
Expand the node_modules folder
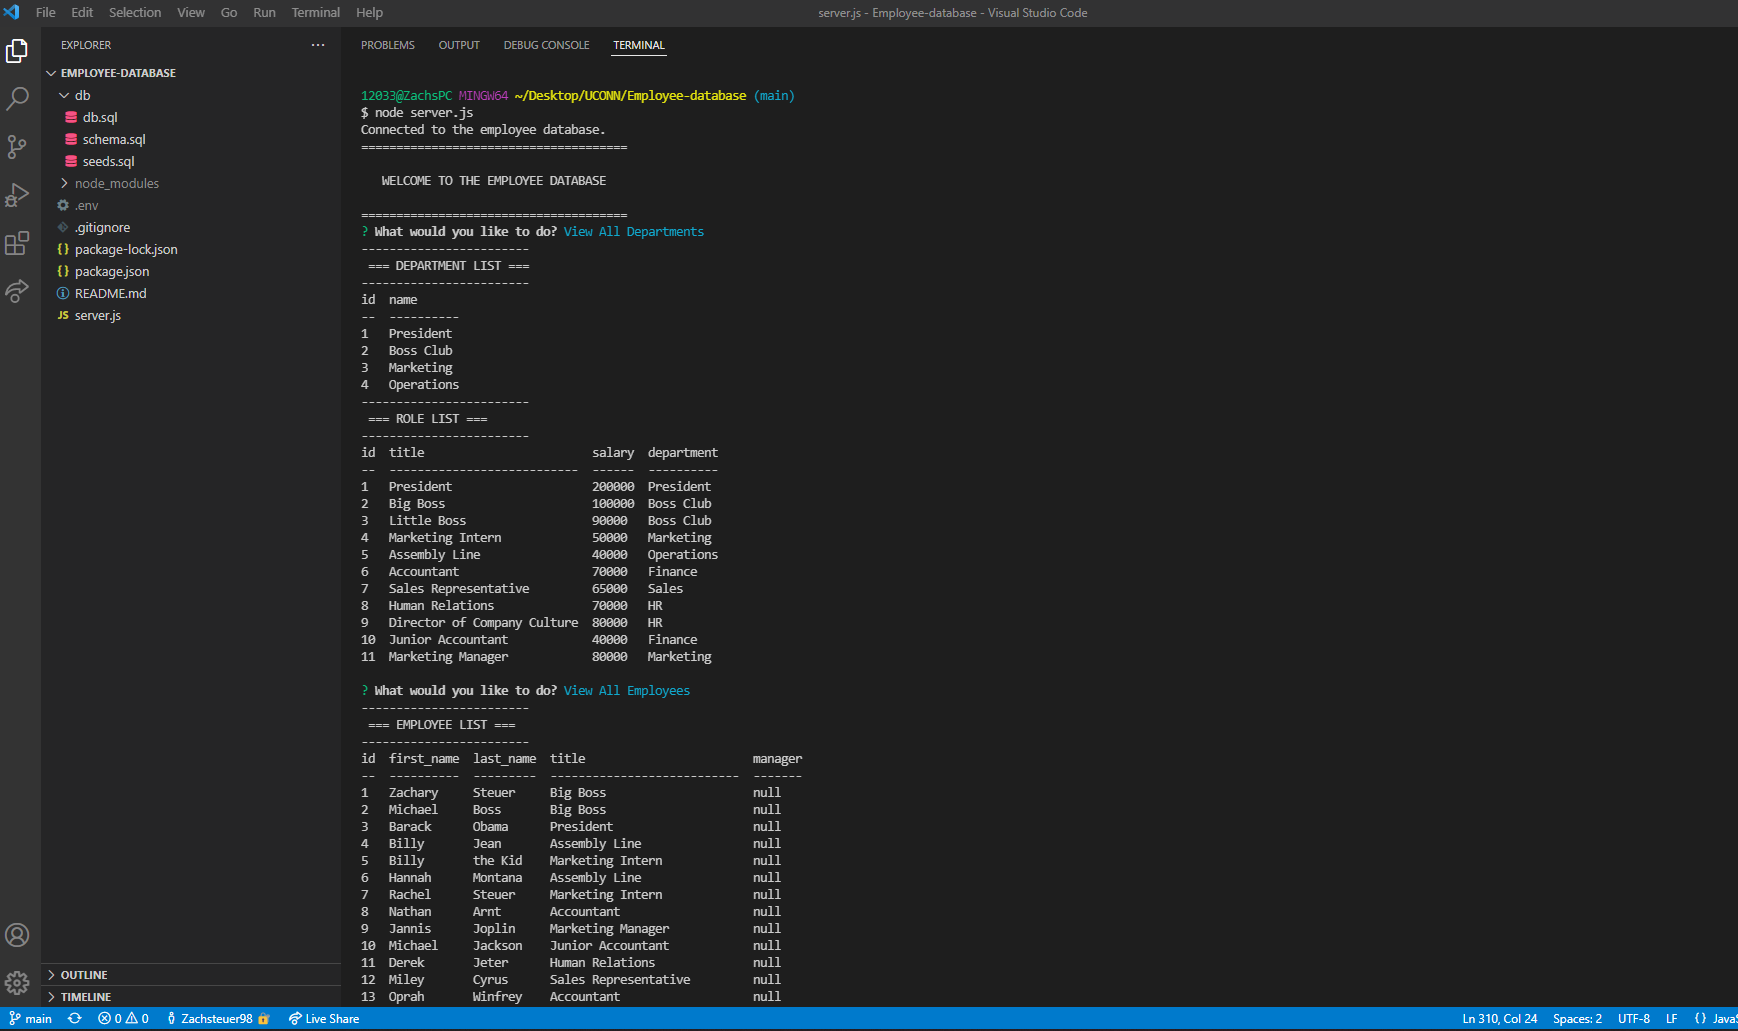tap(116, 183)
